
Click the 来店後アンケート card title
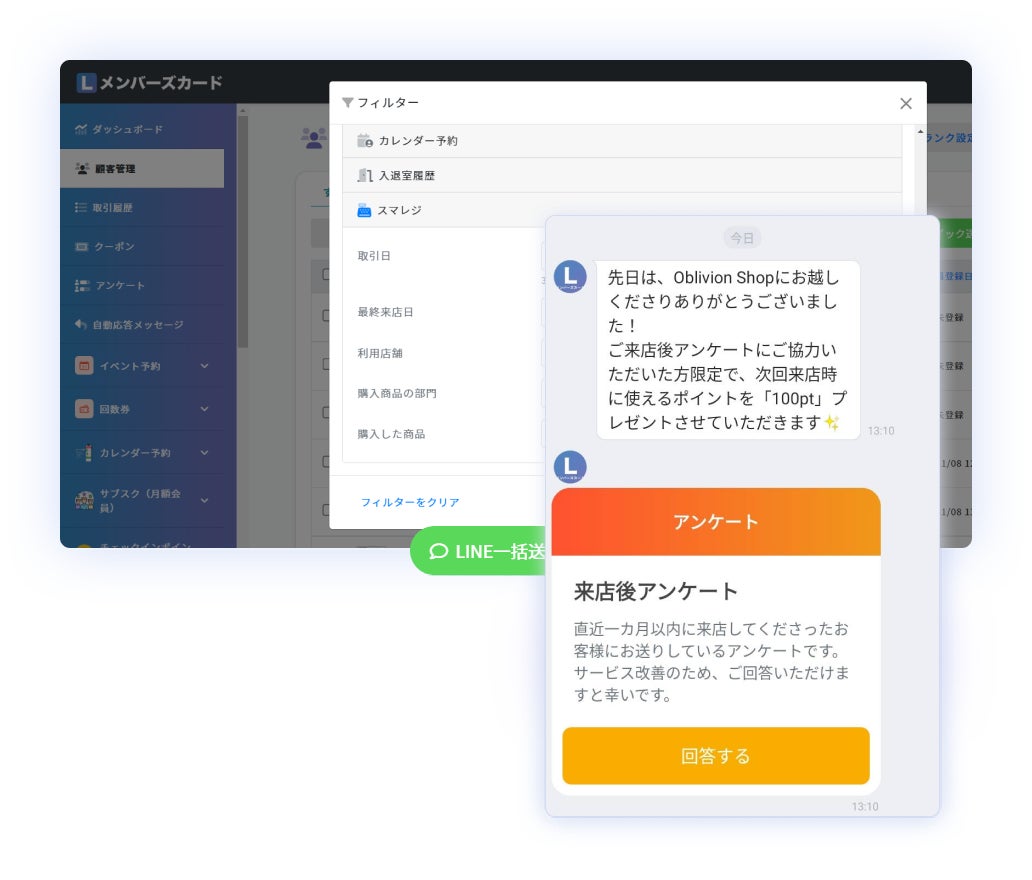click(656, 591)
